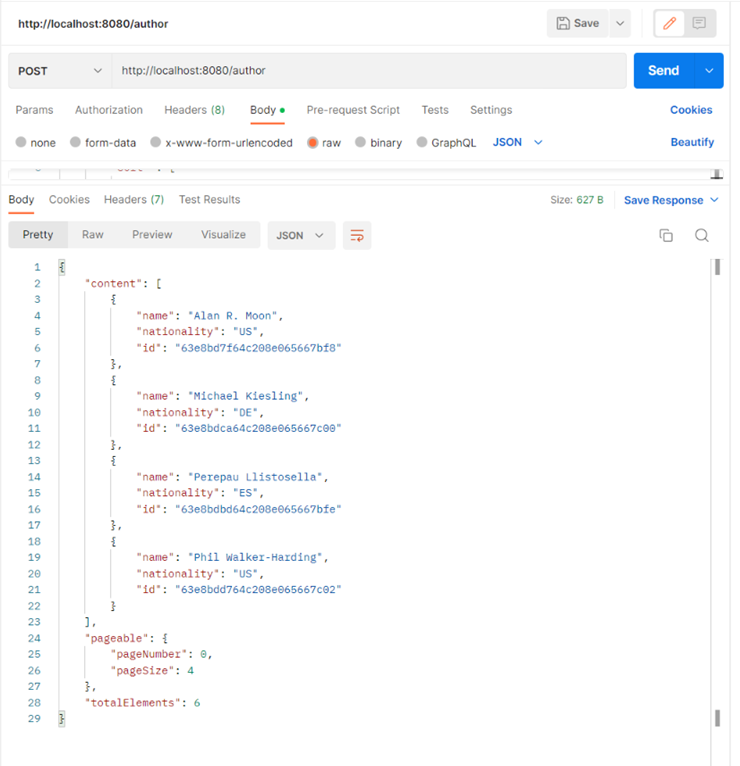Image resolution: width=740 pixels, height=766 pixels.
Task: Select the raw body type radio
Action: 313,143
